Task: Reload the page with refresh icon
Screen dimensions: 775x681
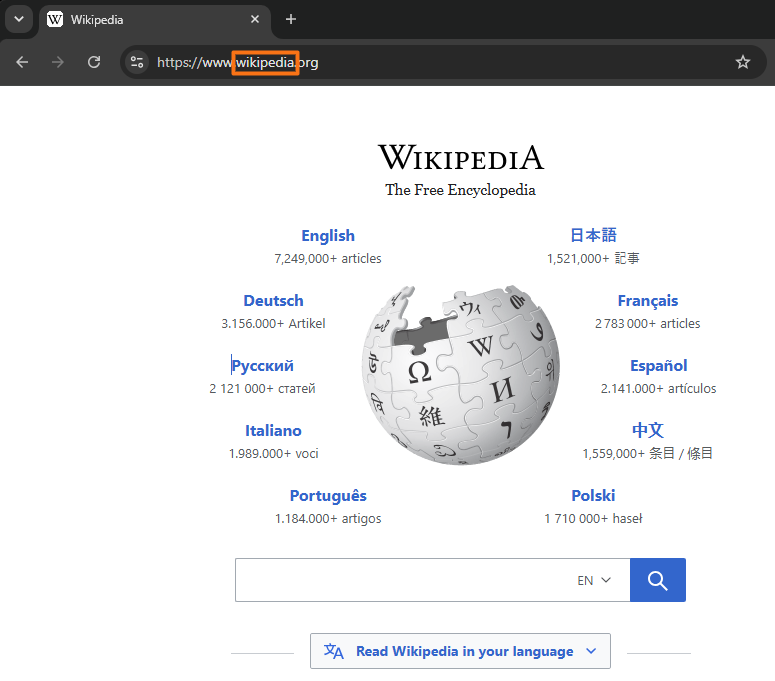Action: point(94,62)
